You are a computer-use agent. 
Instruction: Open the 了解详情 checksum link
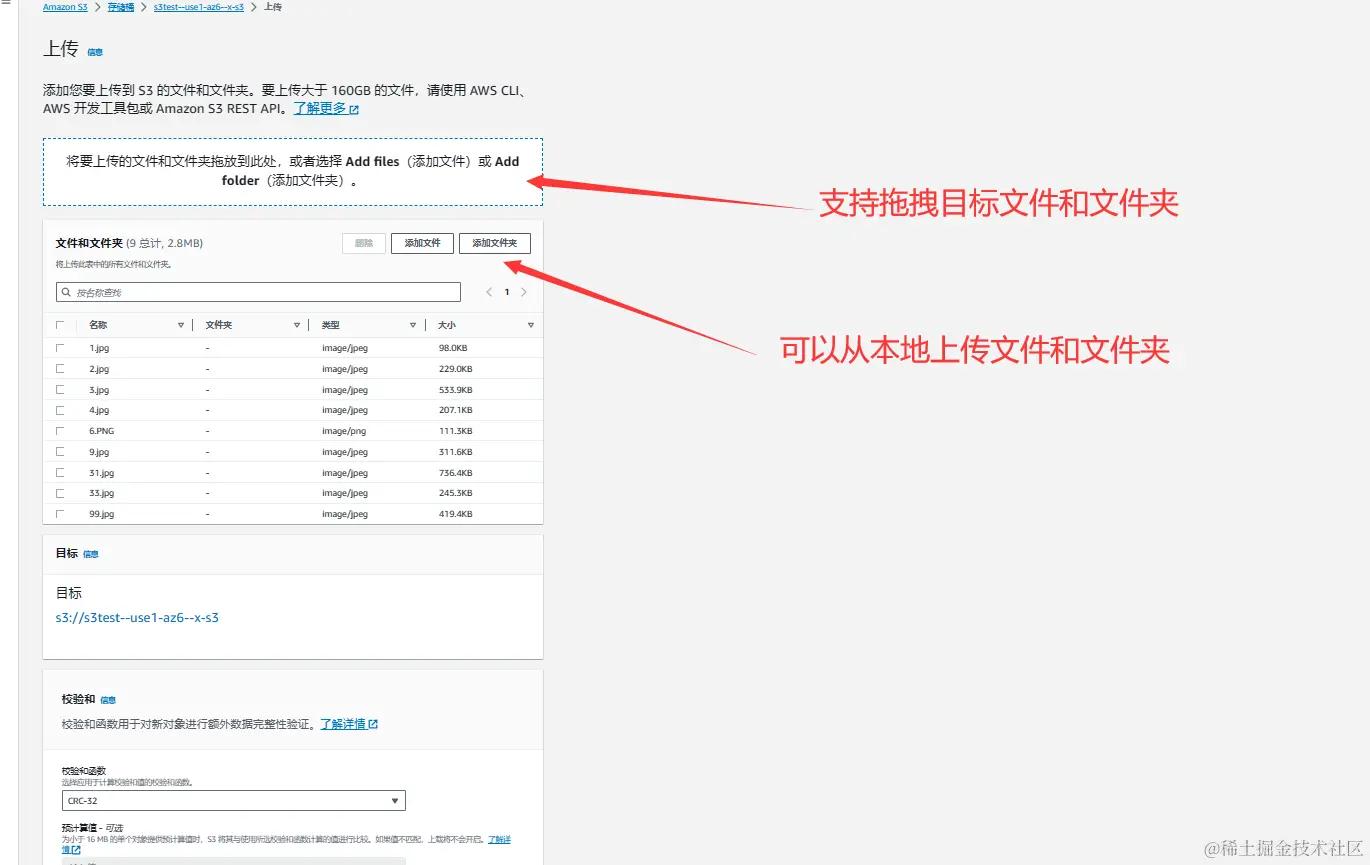349,724
